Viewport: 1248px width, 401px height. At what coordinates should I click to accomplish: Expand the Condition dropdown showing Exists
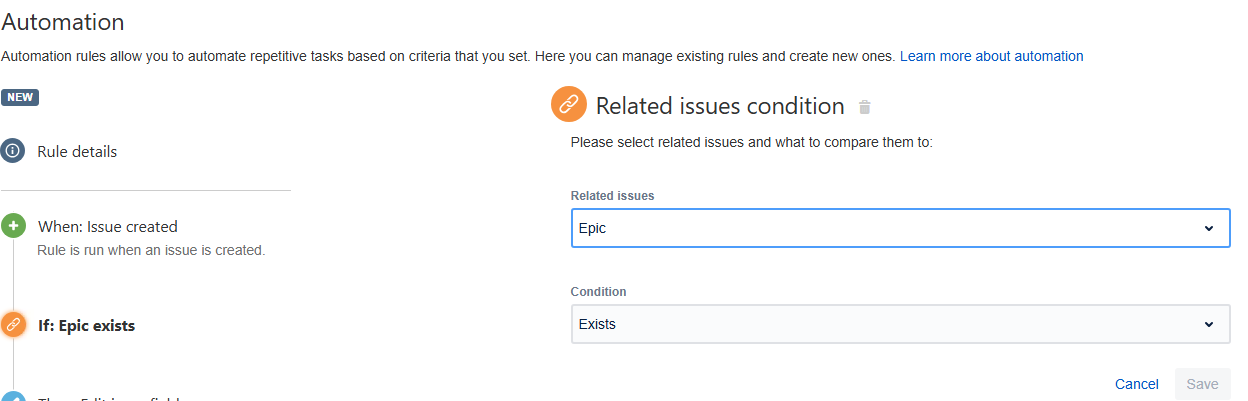(900, 324)
